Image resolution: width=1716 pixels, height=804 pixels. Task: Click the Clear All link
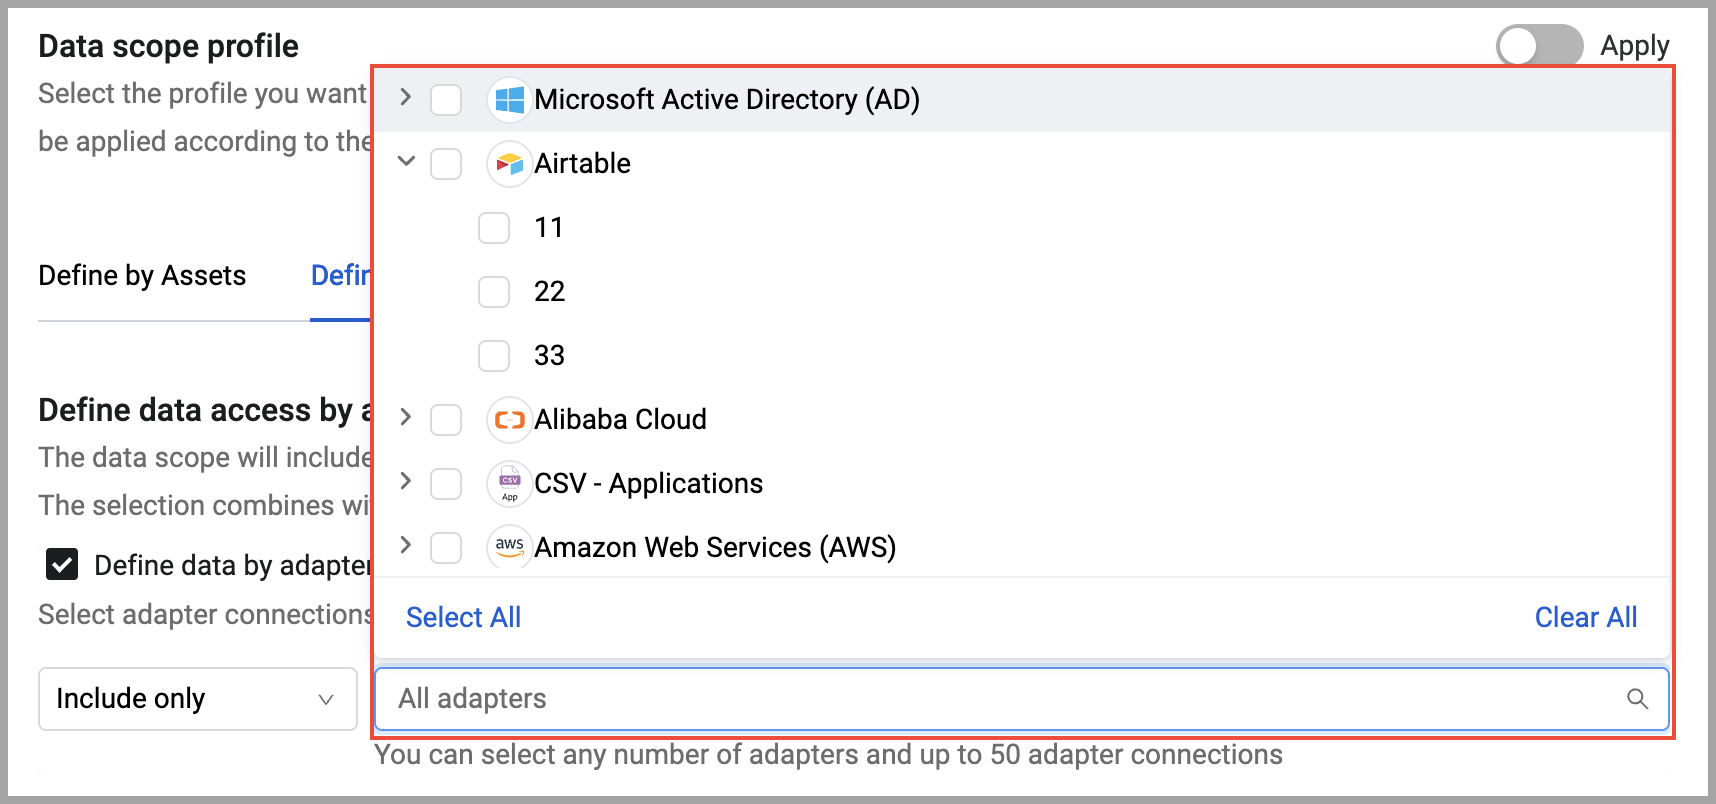(x=1585, y=618)
